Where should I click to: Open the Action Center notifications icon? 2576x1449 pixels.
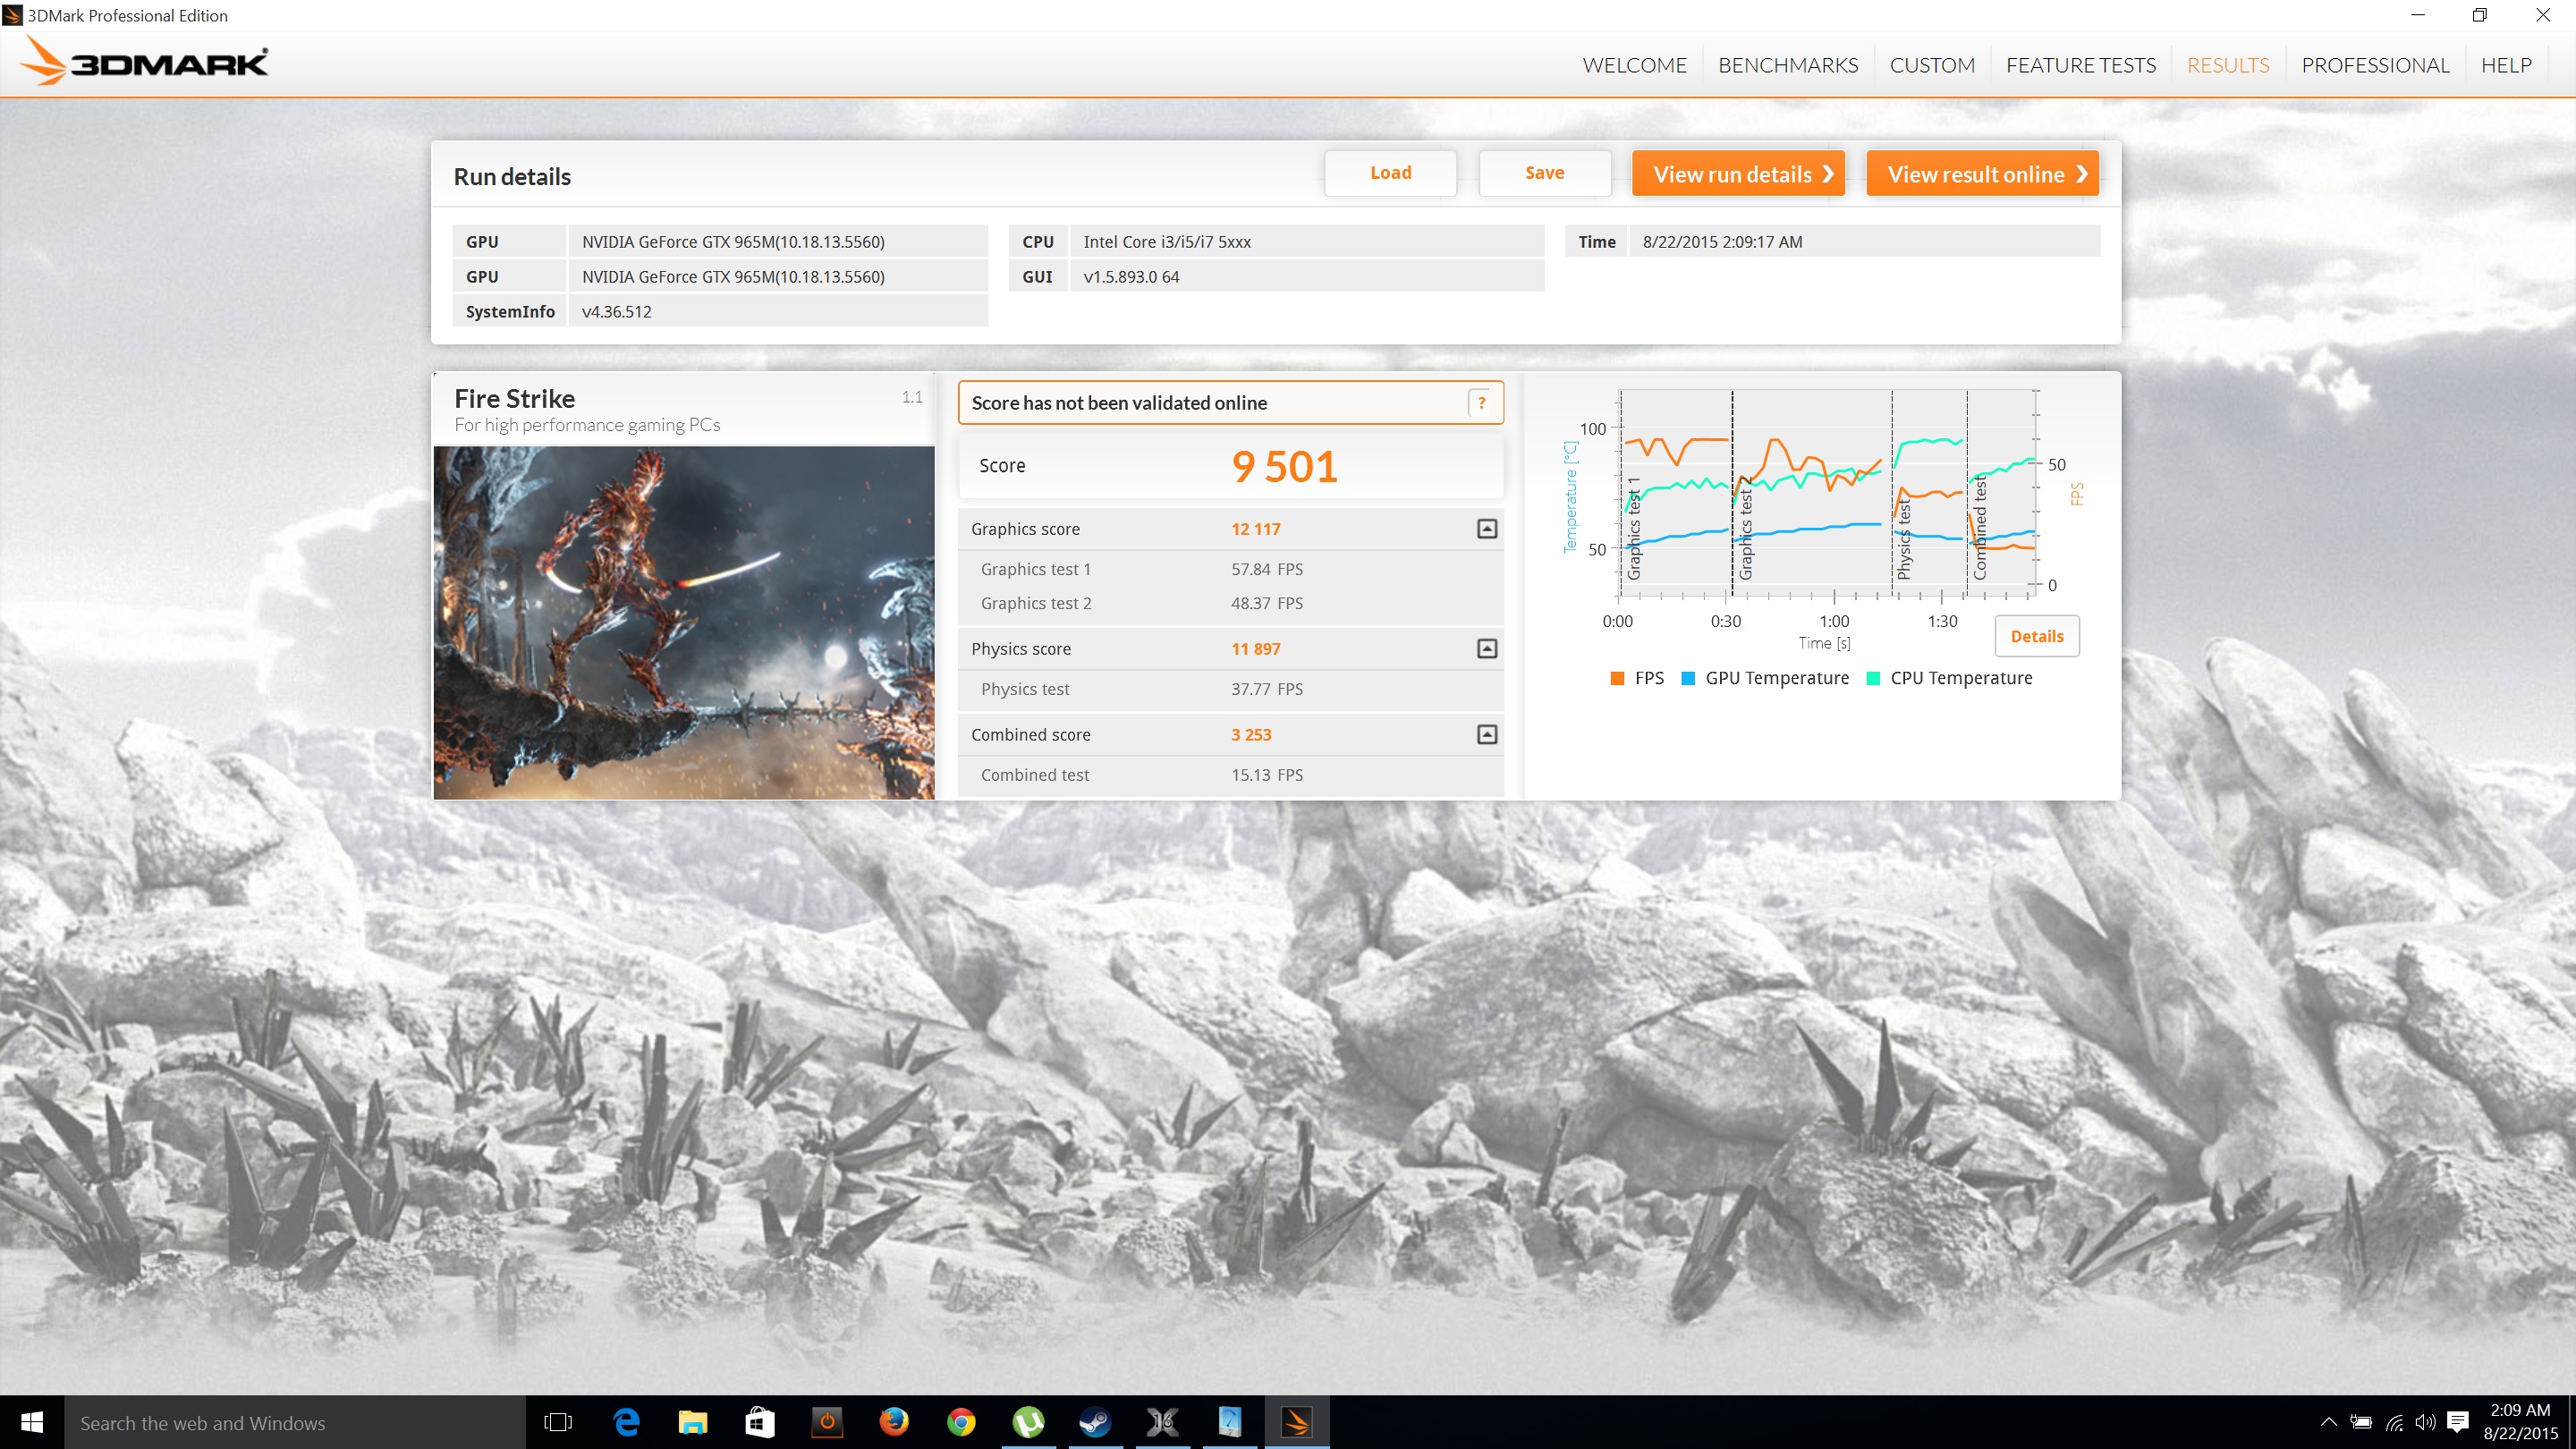[2458, 1422]
